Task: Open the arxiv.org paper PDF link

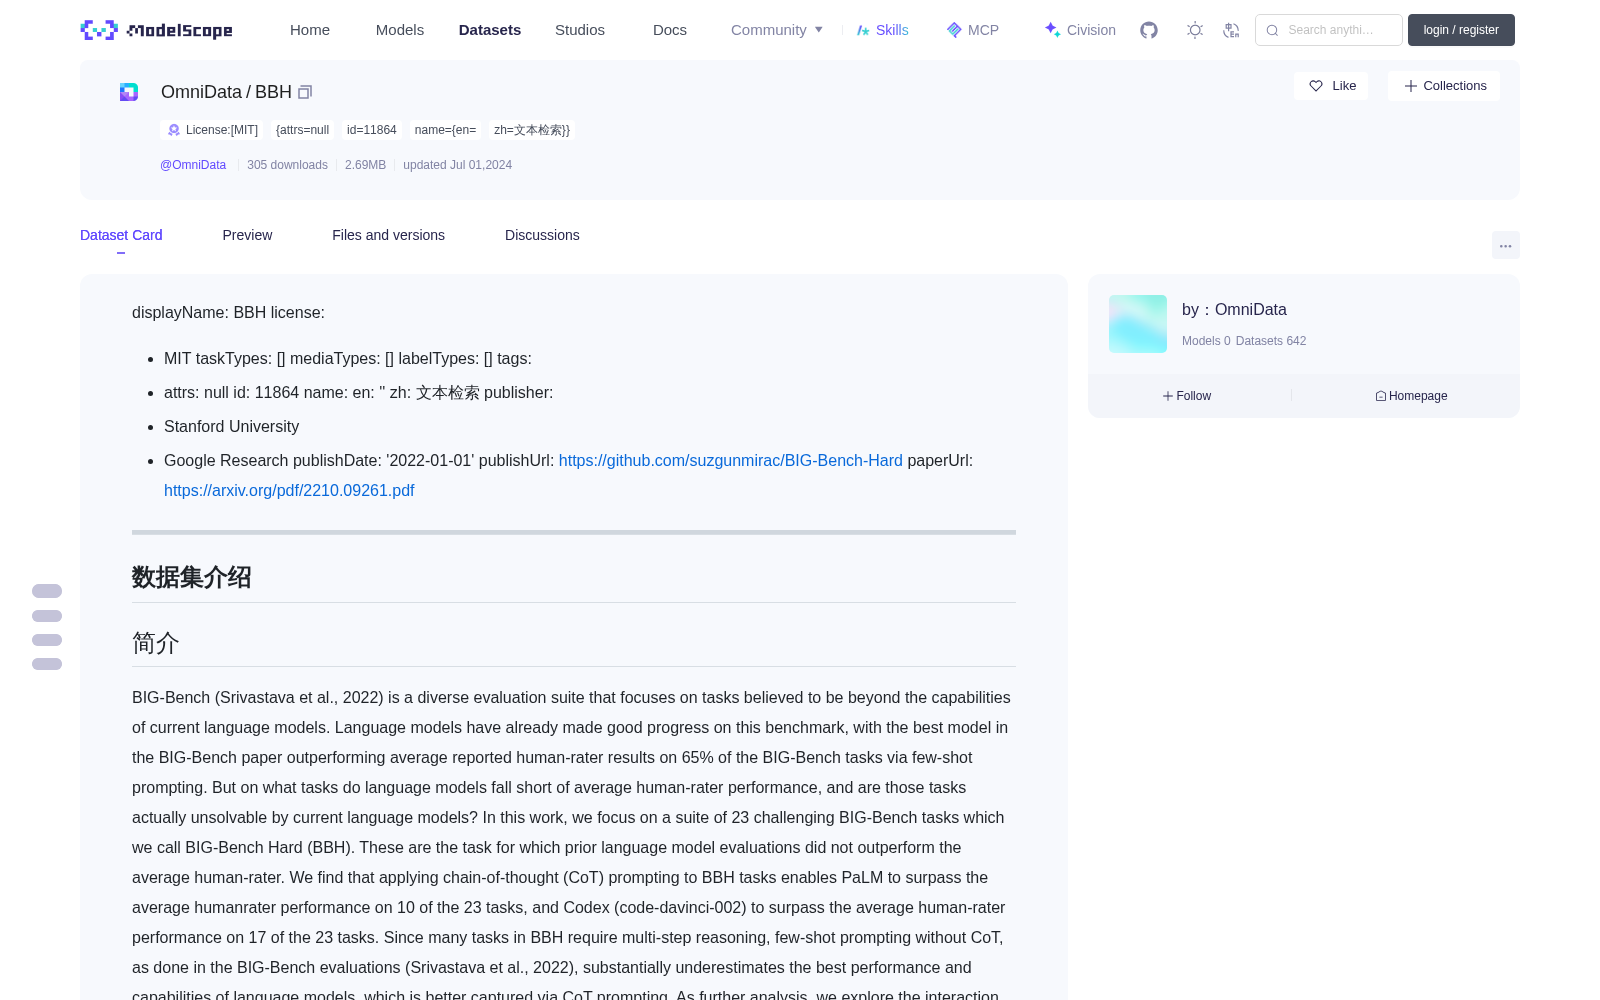Action: (x=289, y=490)
